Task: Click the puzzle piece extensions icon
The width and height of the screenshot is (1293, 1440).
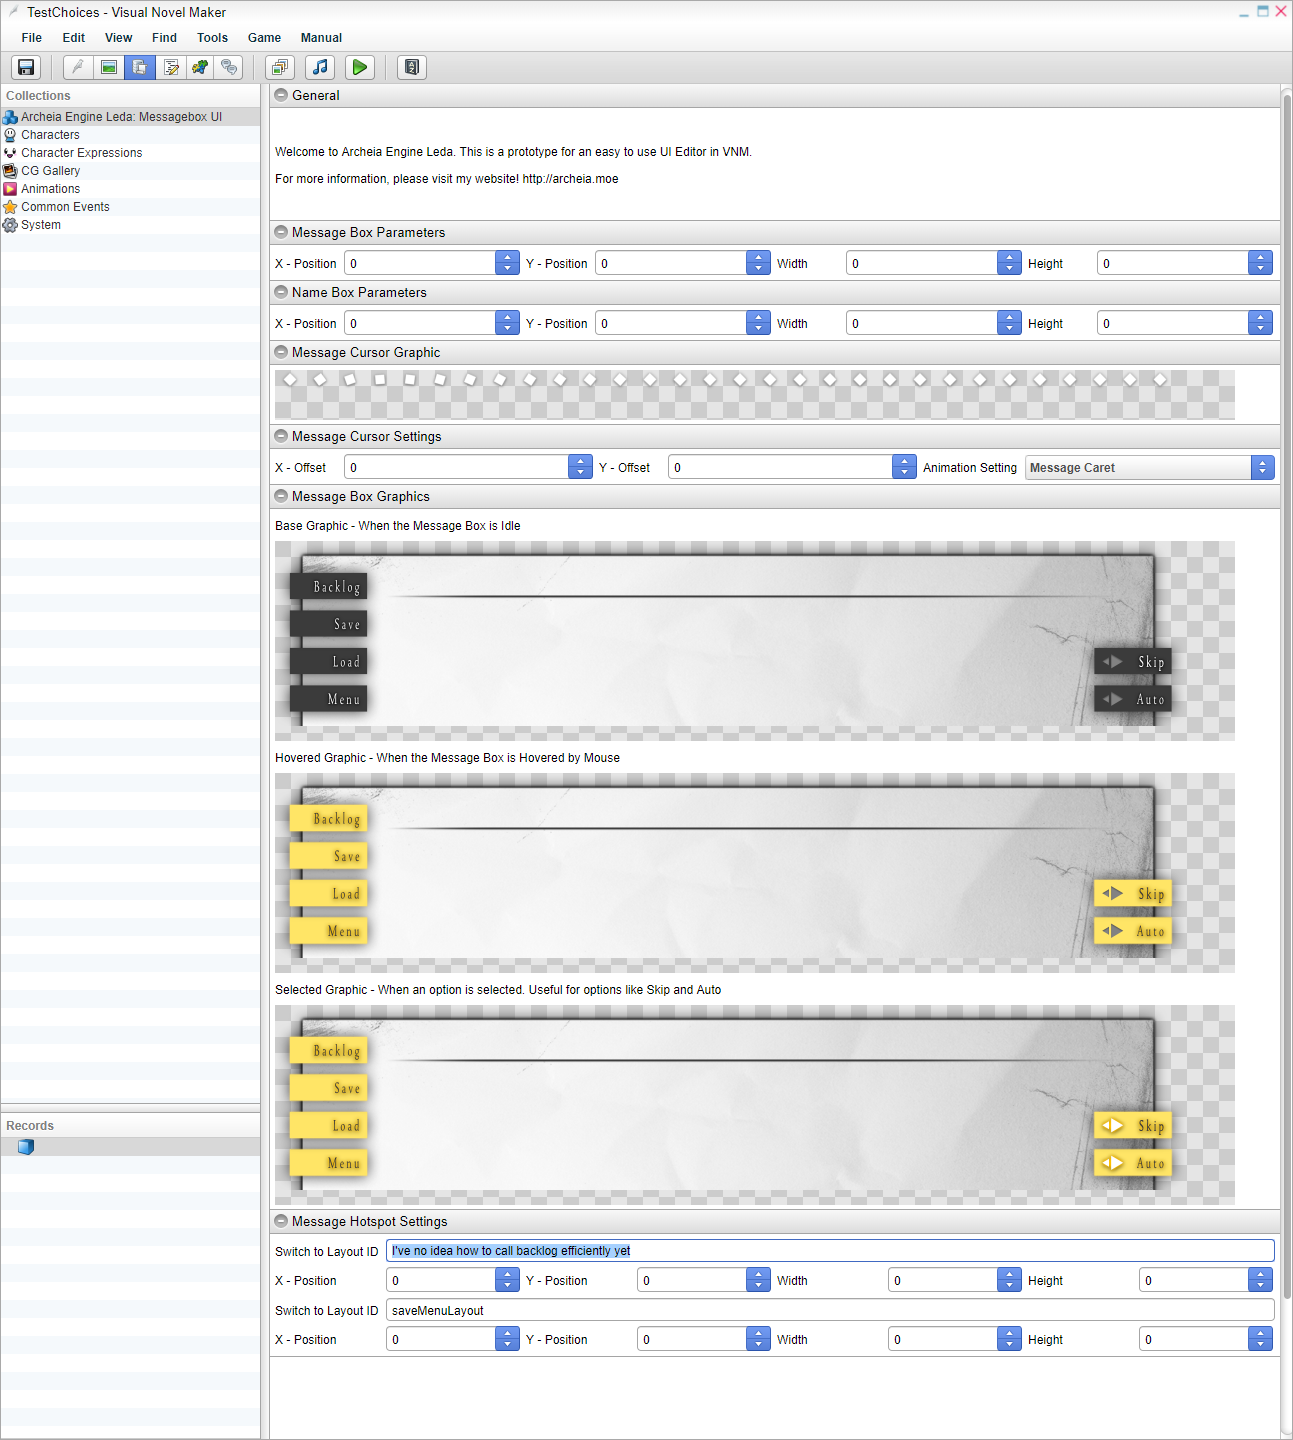Action: click(201, 67)
